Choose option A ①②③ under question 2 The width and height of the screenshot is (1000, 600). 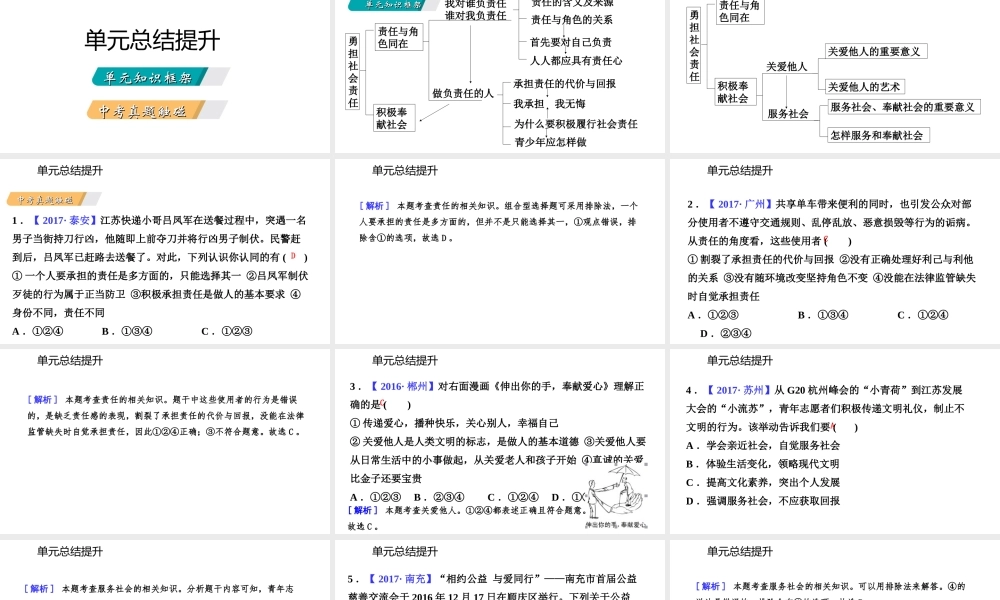click(x=713, y=314)
